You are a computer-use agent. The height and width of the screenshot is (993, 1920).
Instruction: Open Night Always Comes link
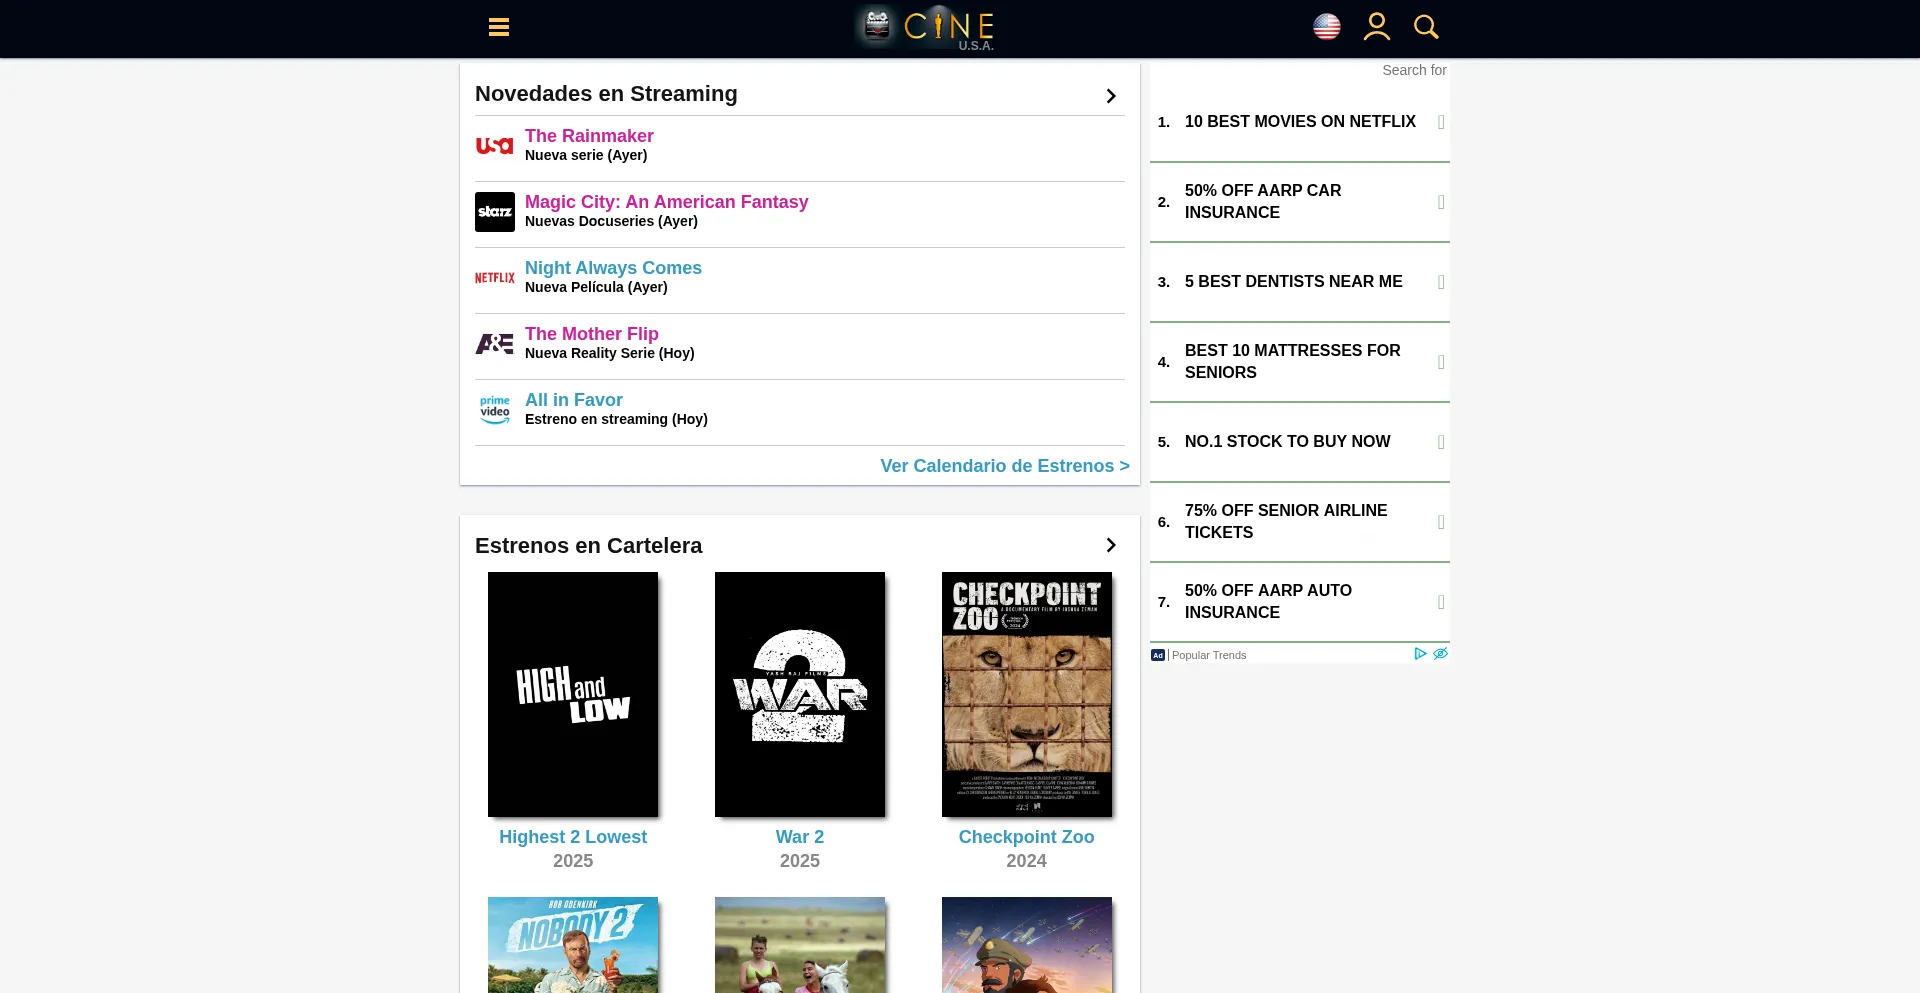[x=613, y=268]
